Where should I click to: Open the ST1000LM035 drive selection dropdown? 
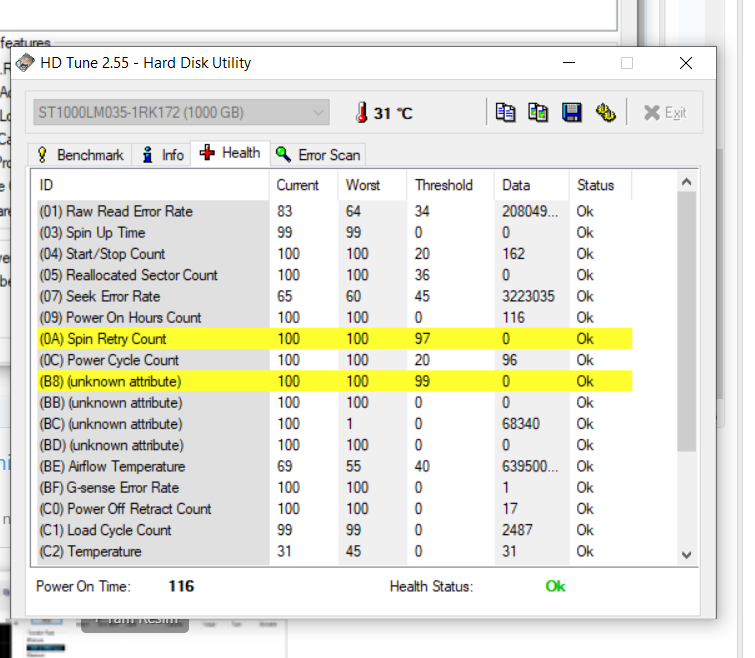tap(182, 113)
